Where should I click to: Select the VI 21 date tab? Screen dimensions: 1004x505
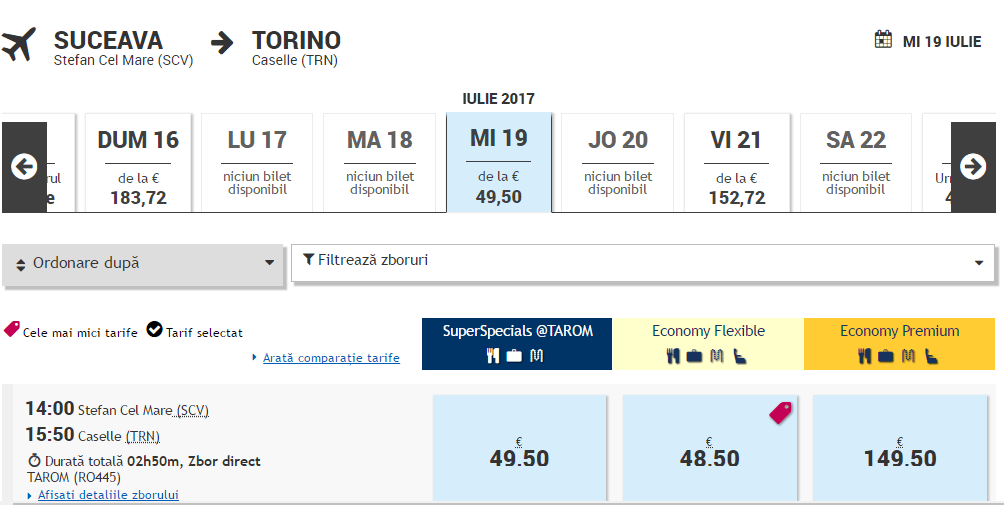736,163
